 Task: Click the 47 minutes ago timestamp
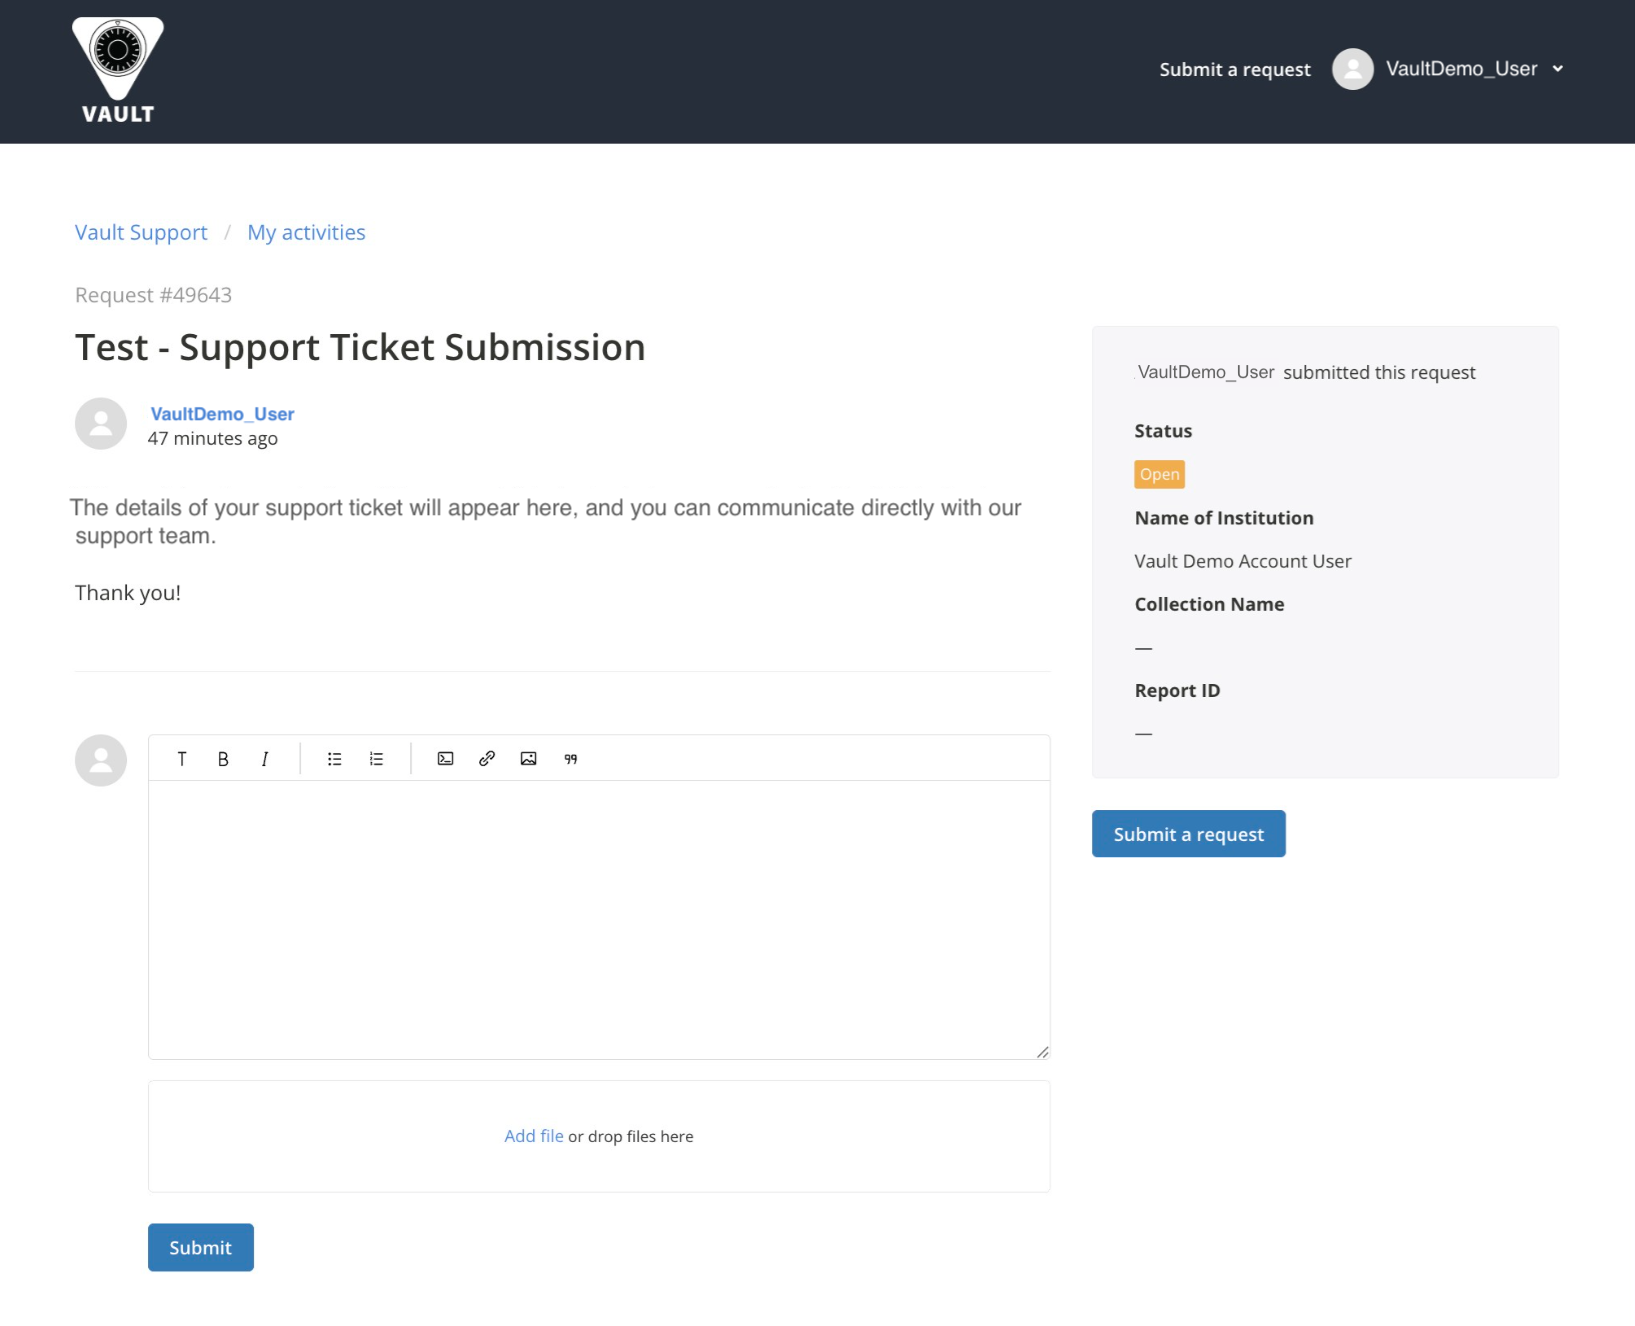tap(213, 439)
